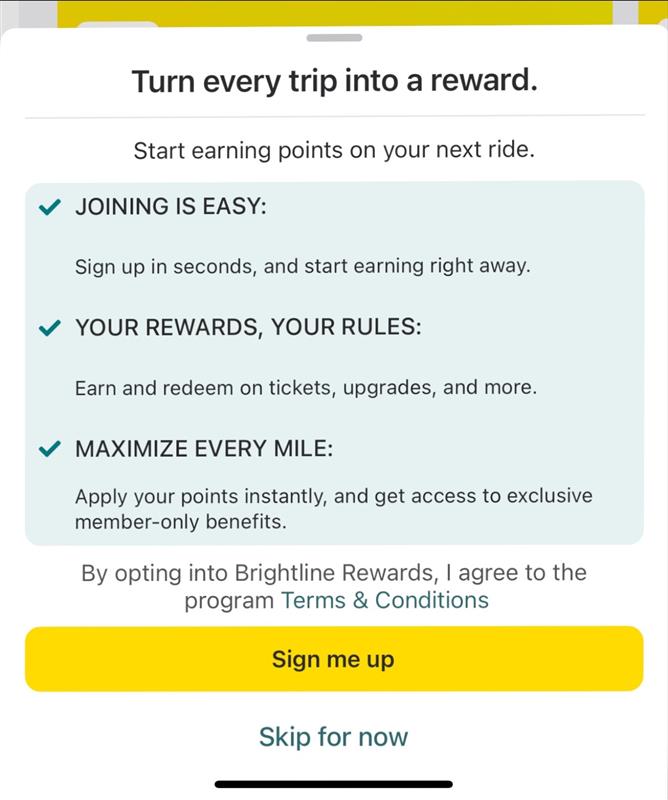Tap the 'By opting into Brightline Rewards' consent text

click(x=334, y=573)
